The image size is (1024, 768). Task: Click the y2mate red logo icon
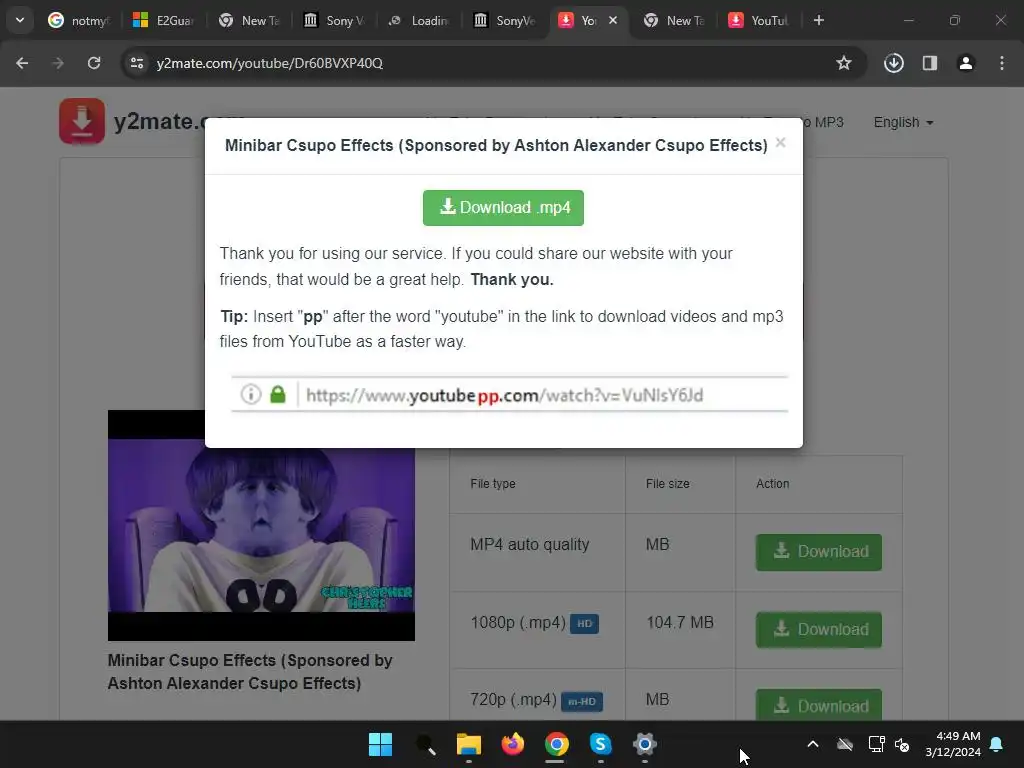coord(82,121)
